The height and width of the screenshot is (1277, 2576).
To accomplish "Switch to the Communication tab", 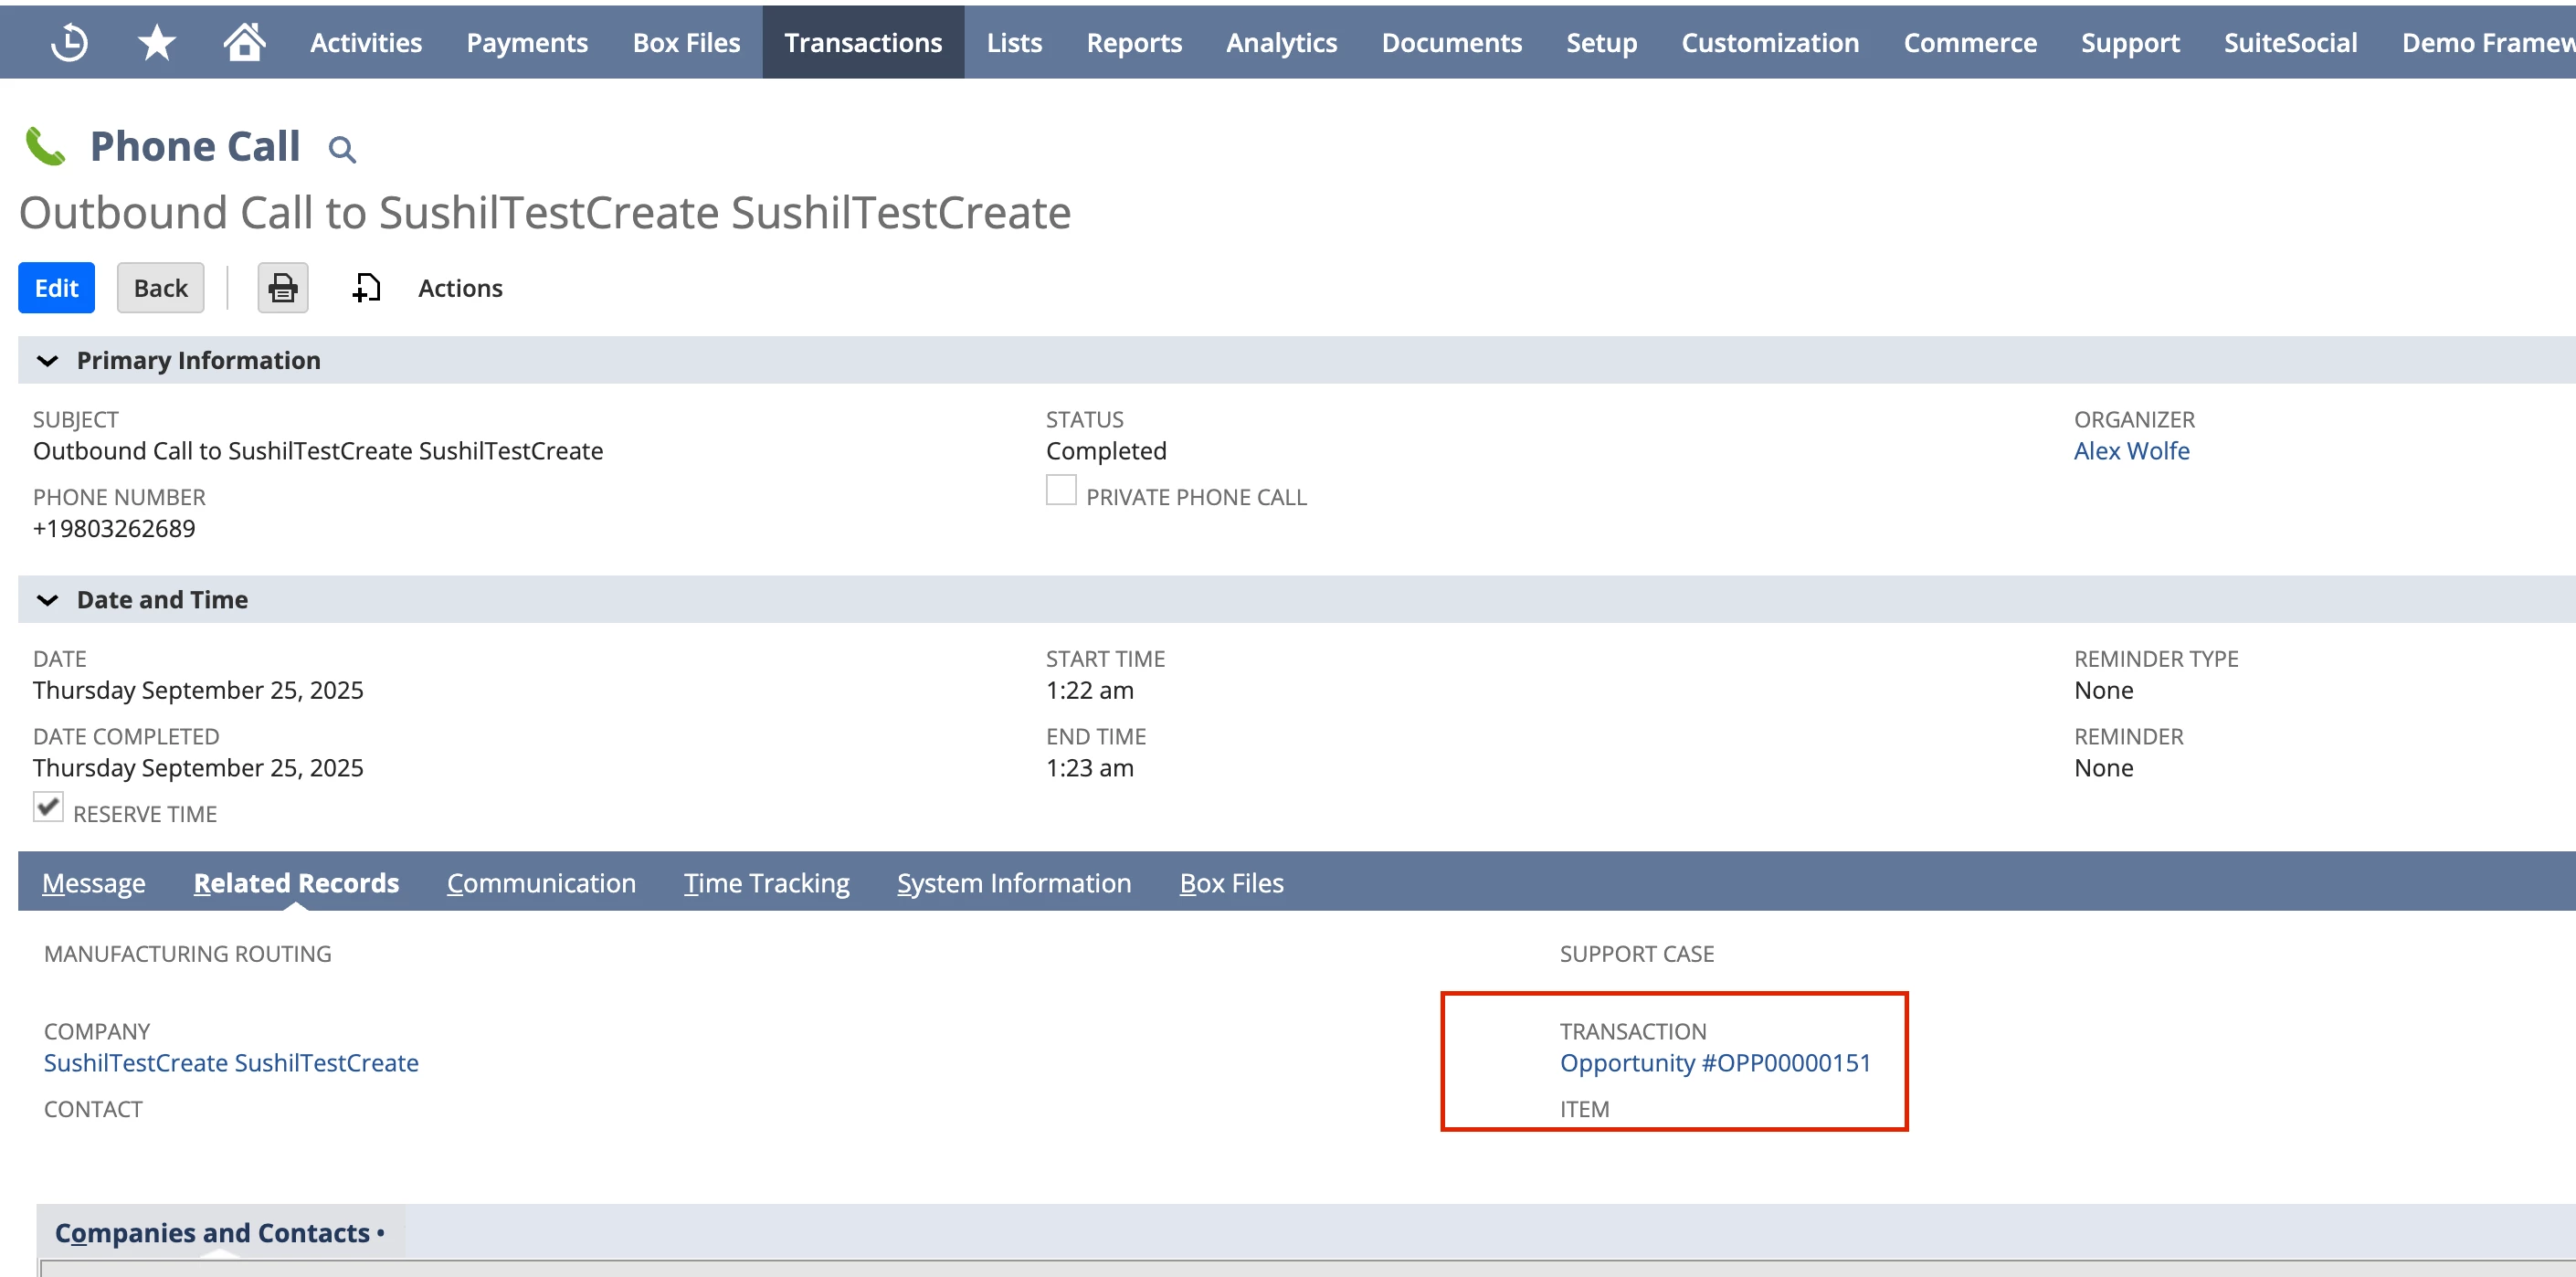I will tap(541, 883).
